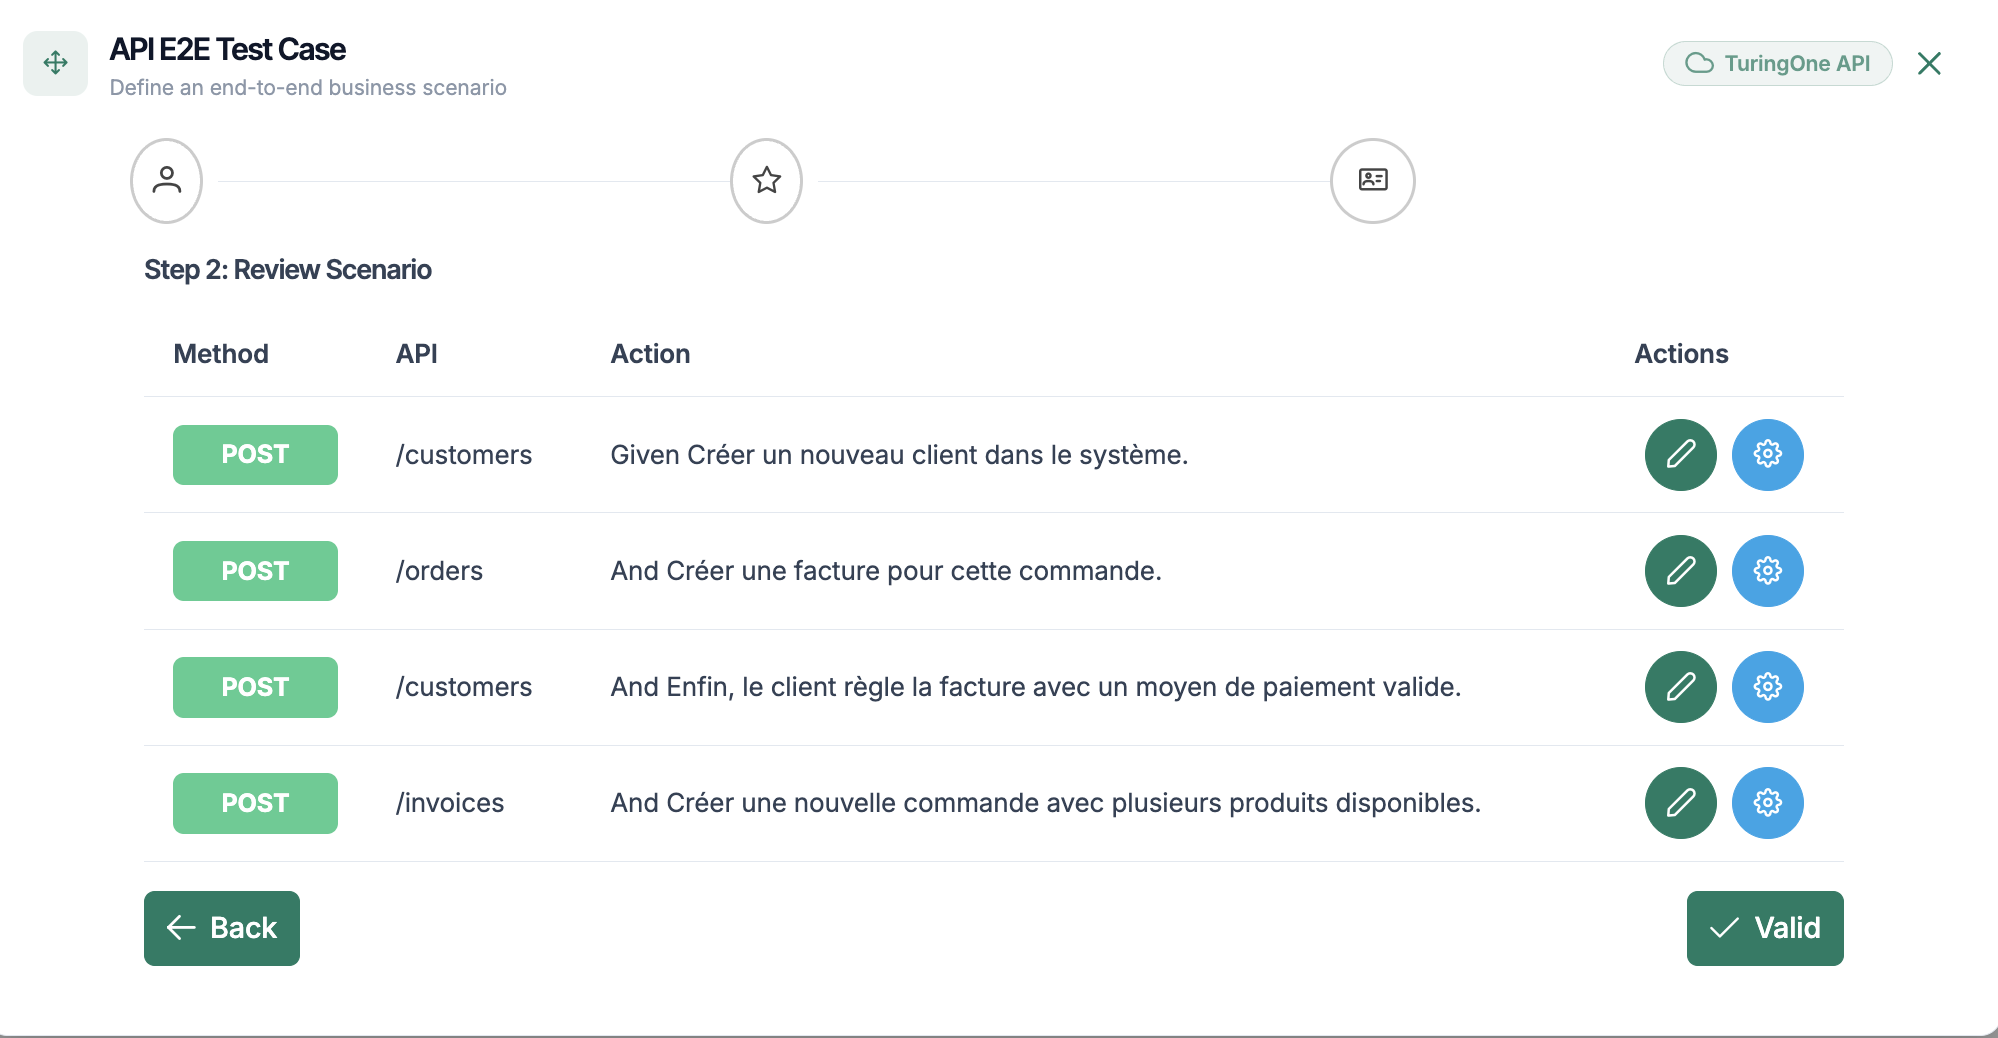Go to the user profile step circle
This screenshot has height=1038, width=1998.
(167, 181)
